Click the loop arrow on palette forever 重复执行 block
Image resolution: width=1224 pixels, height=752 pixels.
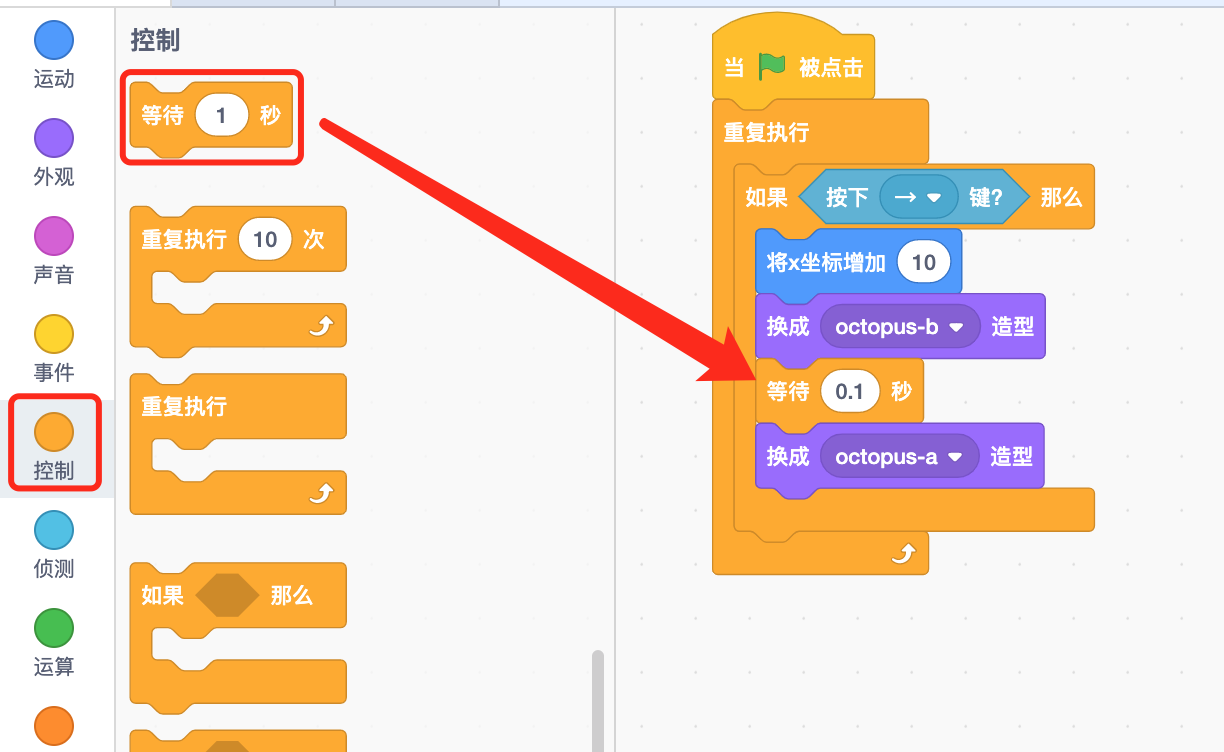coord(320,493)
